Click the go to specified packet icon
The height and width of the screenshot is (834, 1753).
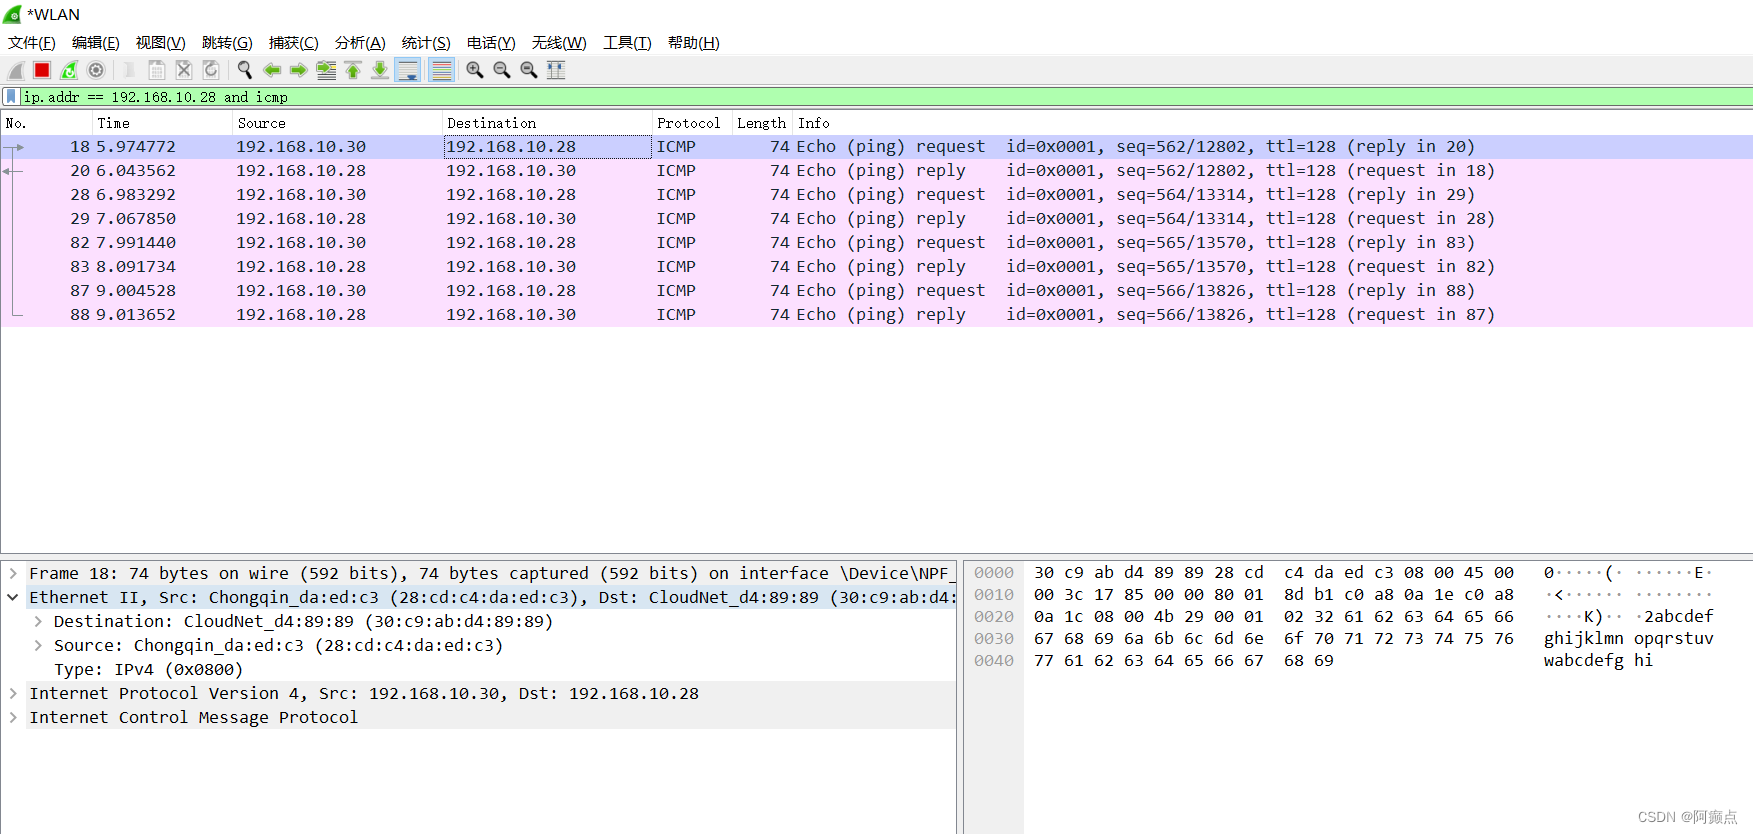[326, 70]
